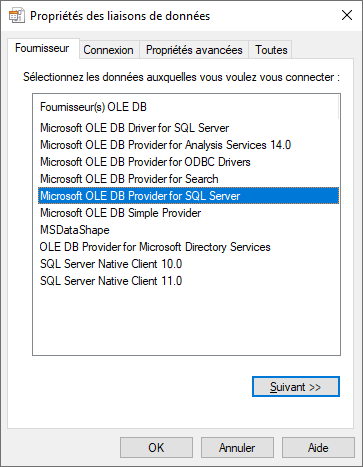363x467 pixels.
Task: Select SQL Server Native Client 10.0
Action: click(x=111, y=264)
